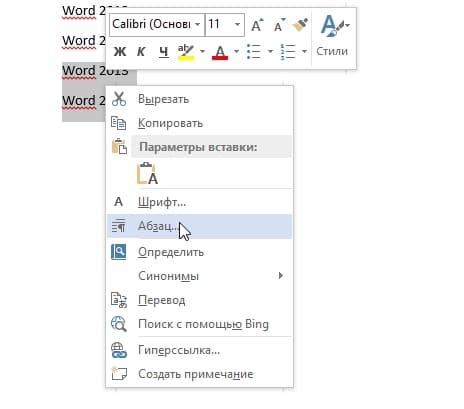Click the bulleted list icon
This screenshot has width=464, height=409.
click(x=253, y=51)
